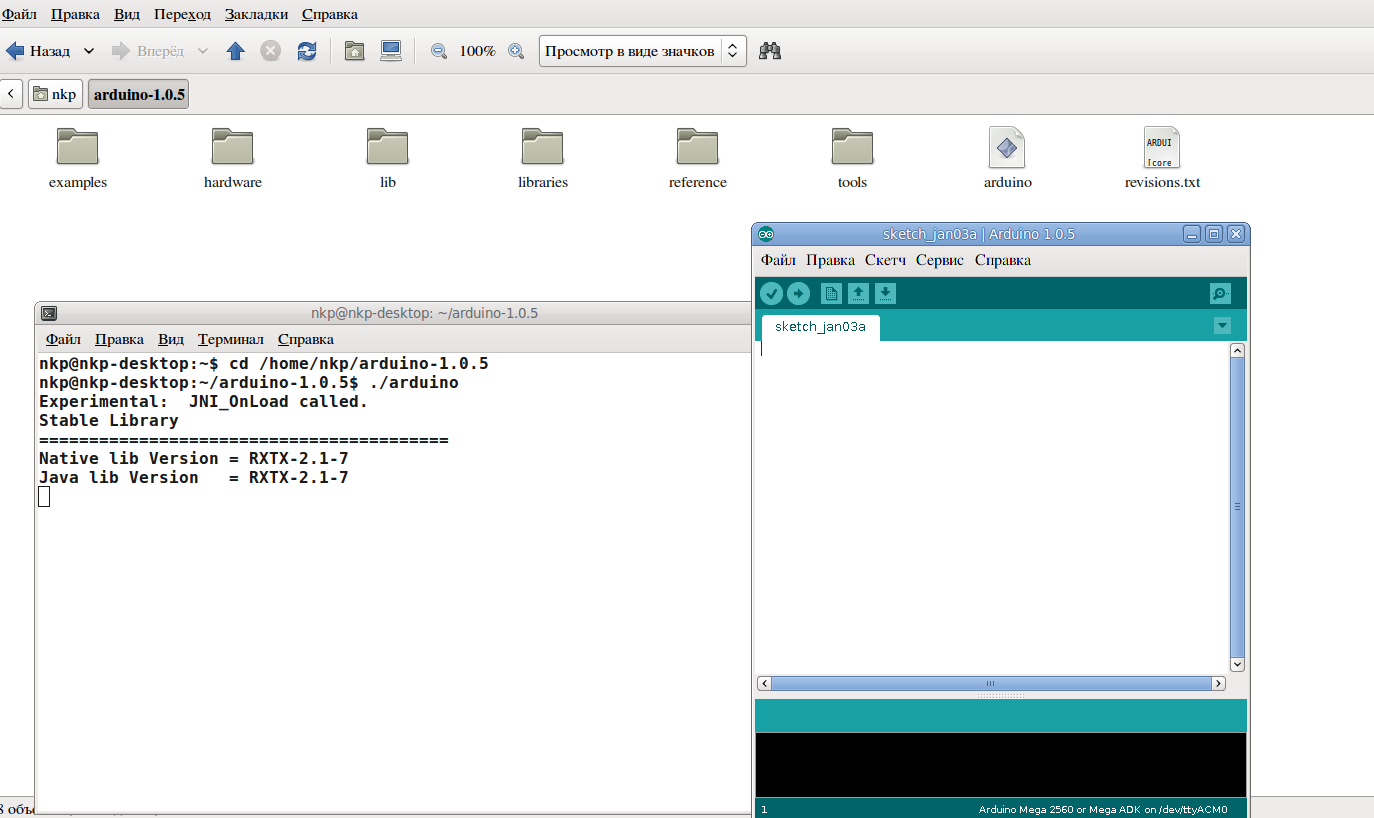Click the stop loading button in file manager
Viewport: 1374px width, 818px height.
[x=271, y=51]
